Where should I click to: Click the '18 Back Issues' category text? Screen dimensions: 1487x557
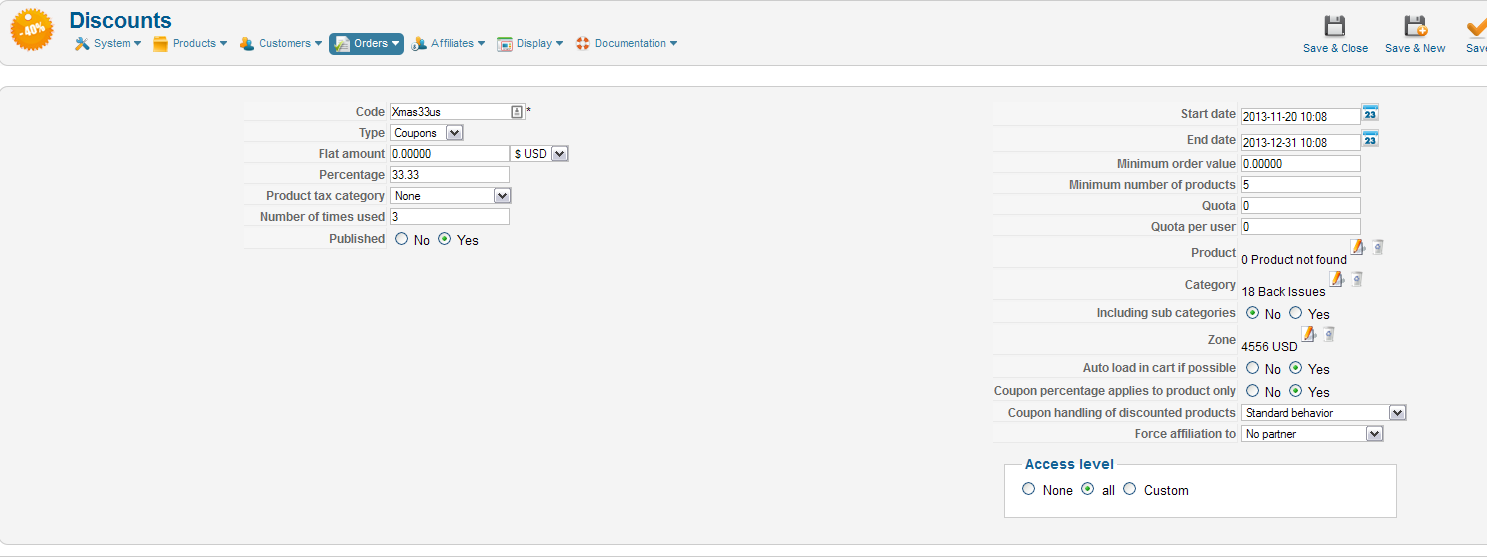coord(1283,292)
